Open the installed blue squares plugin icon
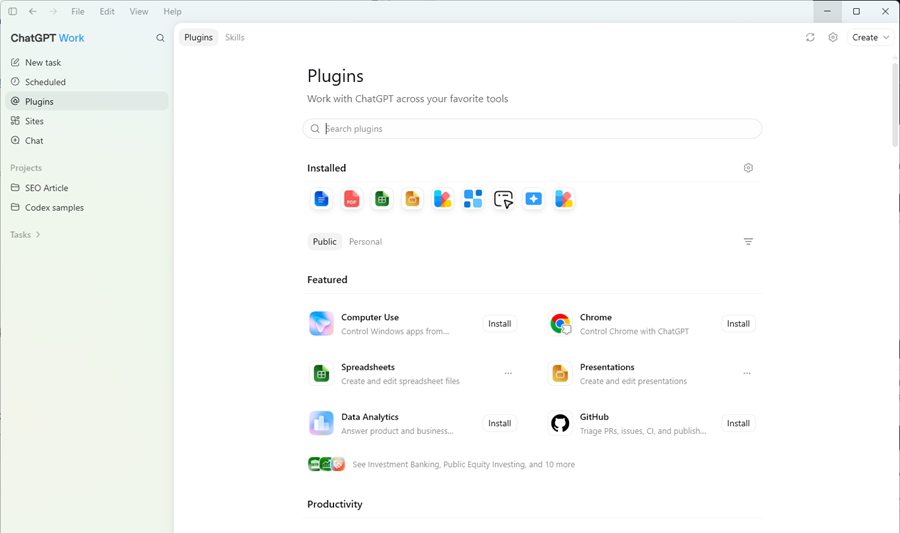900x533 pixels. pyautogui.click(x=473, y=199)
